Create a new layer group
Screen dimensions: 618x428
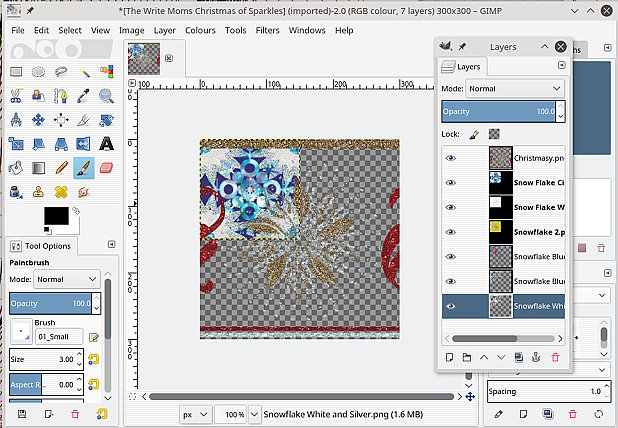click(467, 357)
